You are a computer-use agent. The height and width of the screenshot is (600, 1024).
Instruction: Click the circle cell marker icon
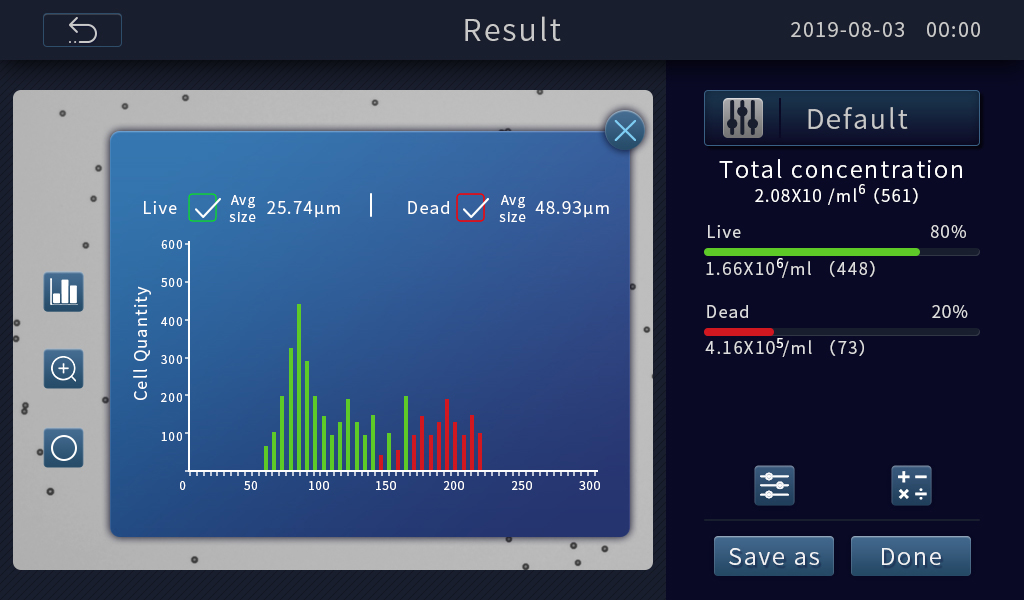(x=63, y=448)
